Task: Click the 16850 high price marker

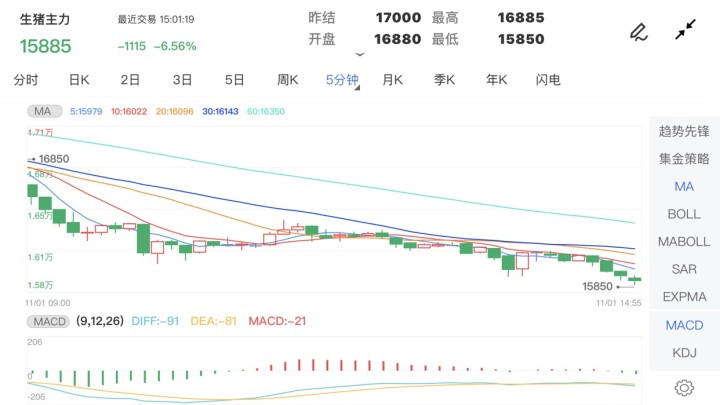Action: [x=54, y=159]
